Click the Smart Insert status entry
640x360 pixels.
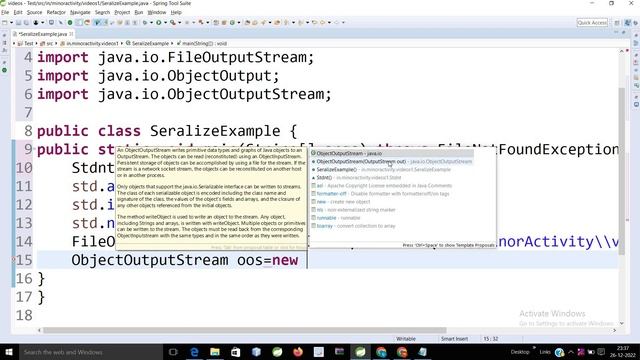454,339
